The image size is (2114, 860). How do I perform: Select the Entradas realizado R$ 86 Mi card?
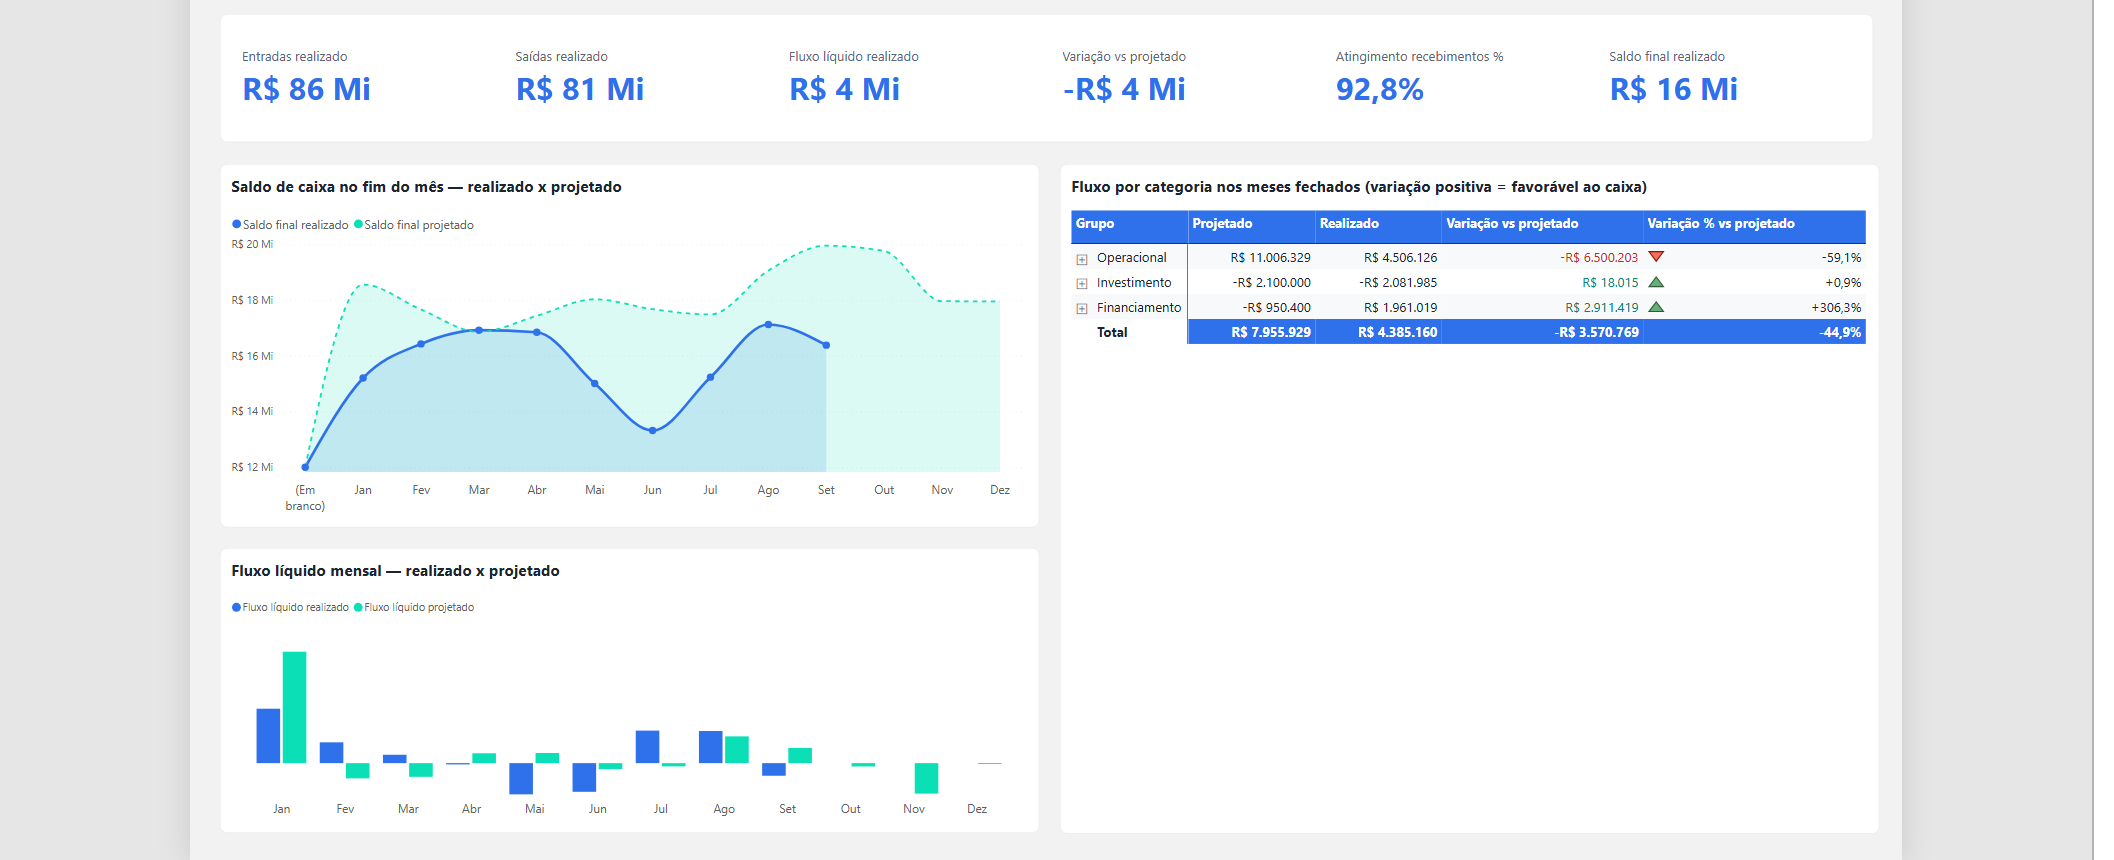(x=306, y=78)
